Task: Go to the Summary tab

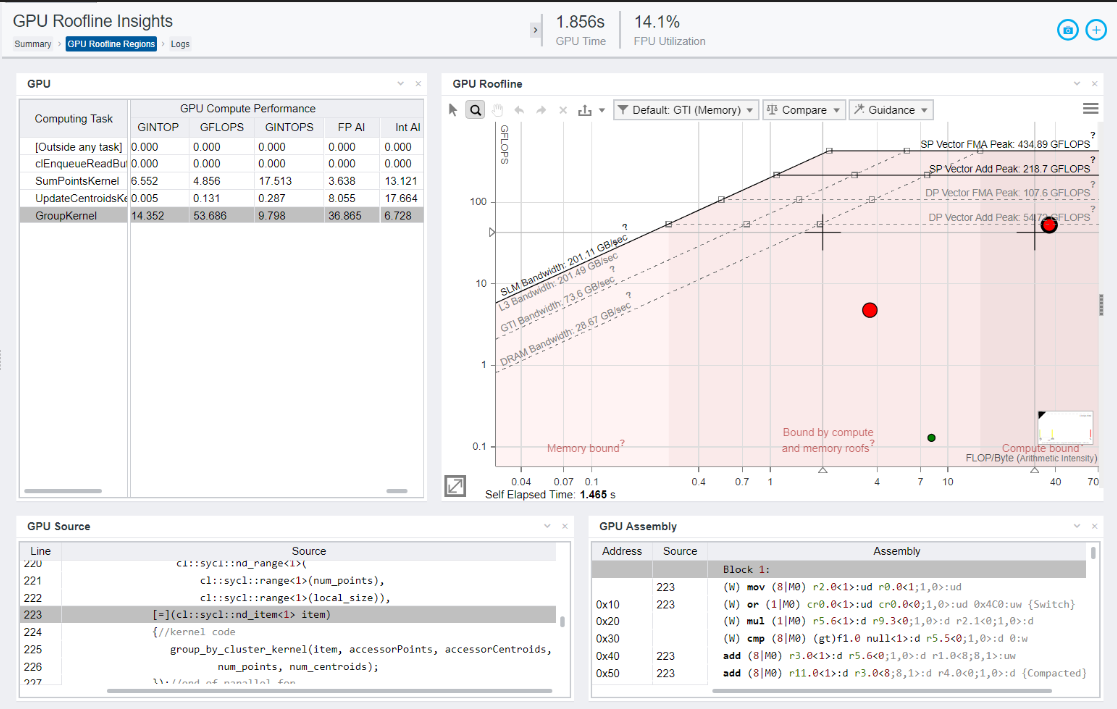Action: click(x=33, y=44)
